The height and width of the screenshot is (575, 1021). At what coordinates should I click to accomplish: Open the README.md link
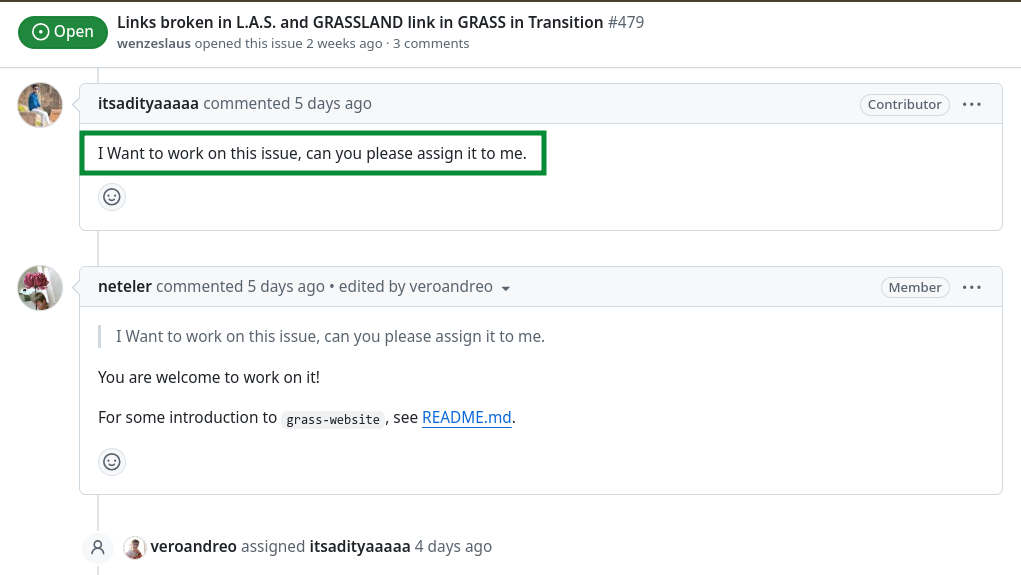tap(467, 418)
